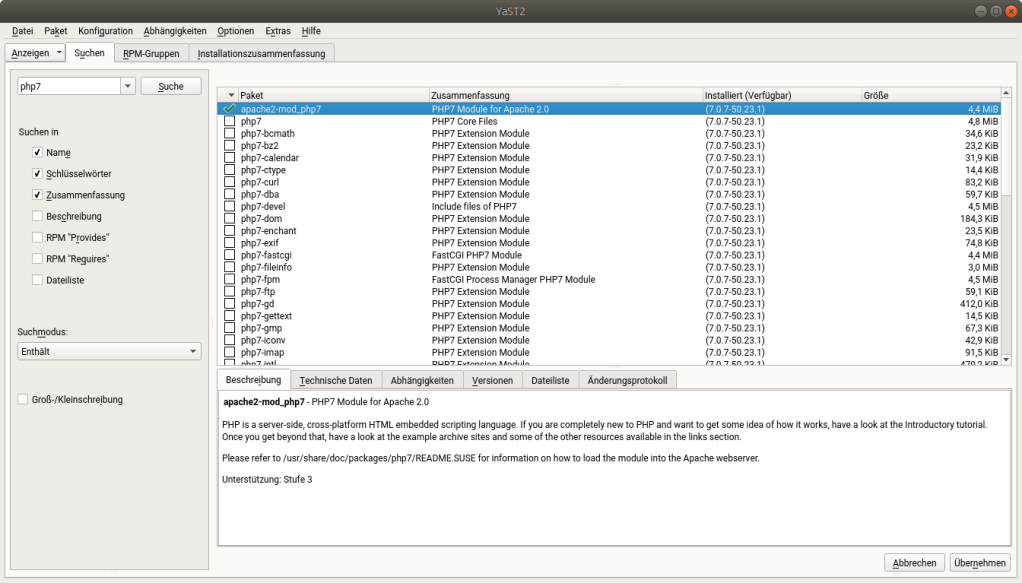Click the Suche button
Screen dimensions: 1022x583
pos(171,86)
